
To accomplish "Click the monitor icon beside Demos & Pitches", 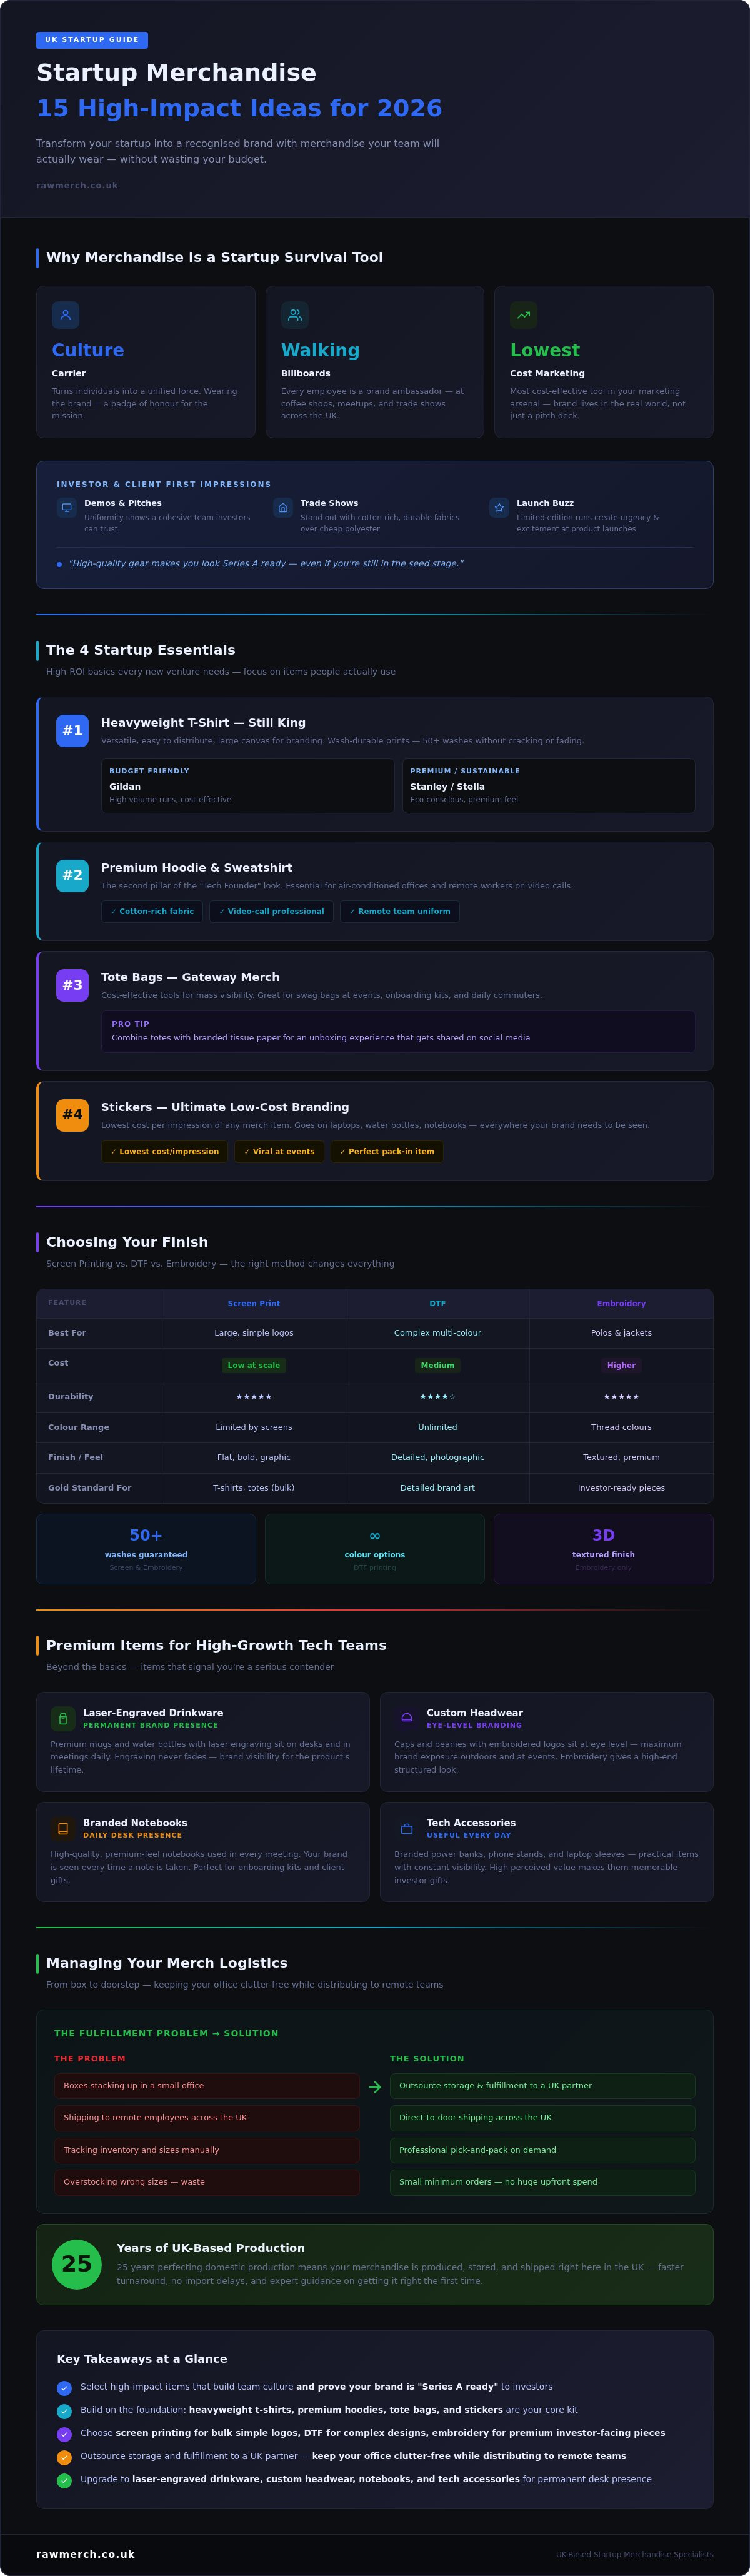I will coord(67,508).
